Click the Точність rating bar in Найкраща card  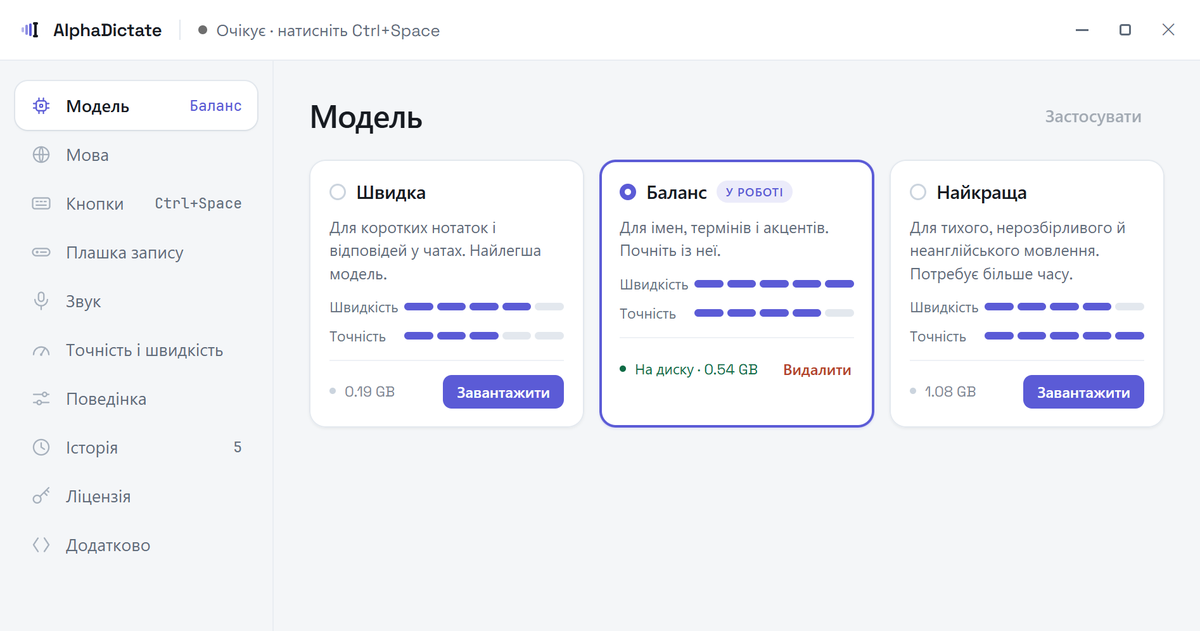[1064, 336]
